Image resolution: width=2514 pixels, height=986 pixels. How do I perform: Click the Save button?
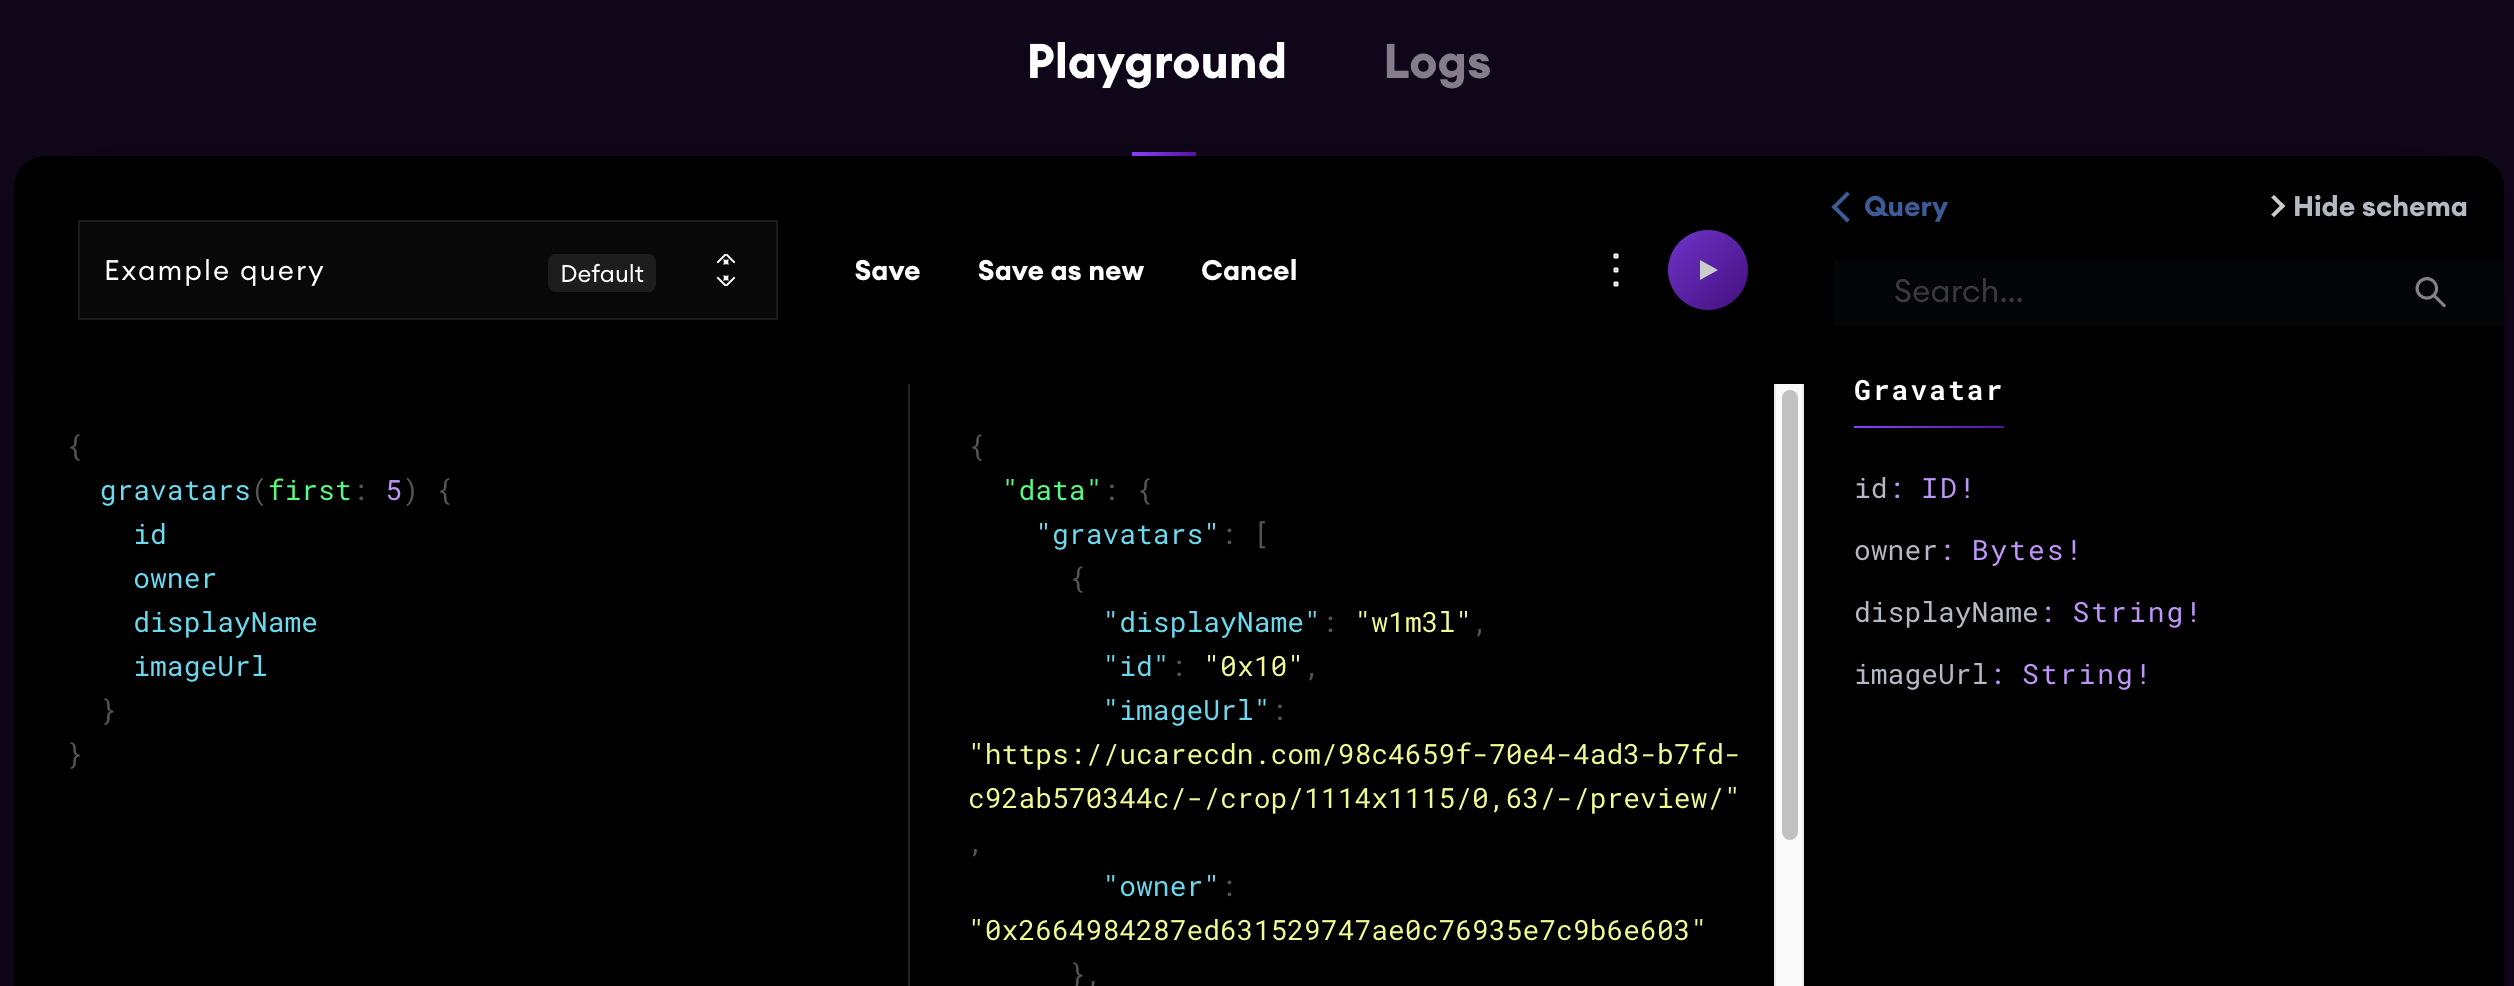coord(887,271)
